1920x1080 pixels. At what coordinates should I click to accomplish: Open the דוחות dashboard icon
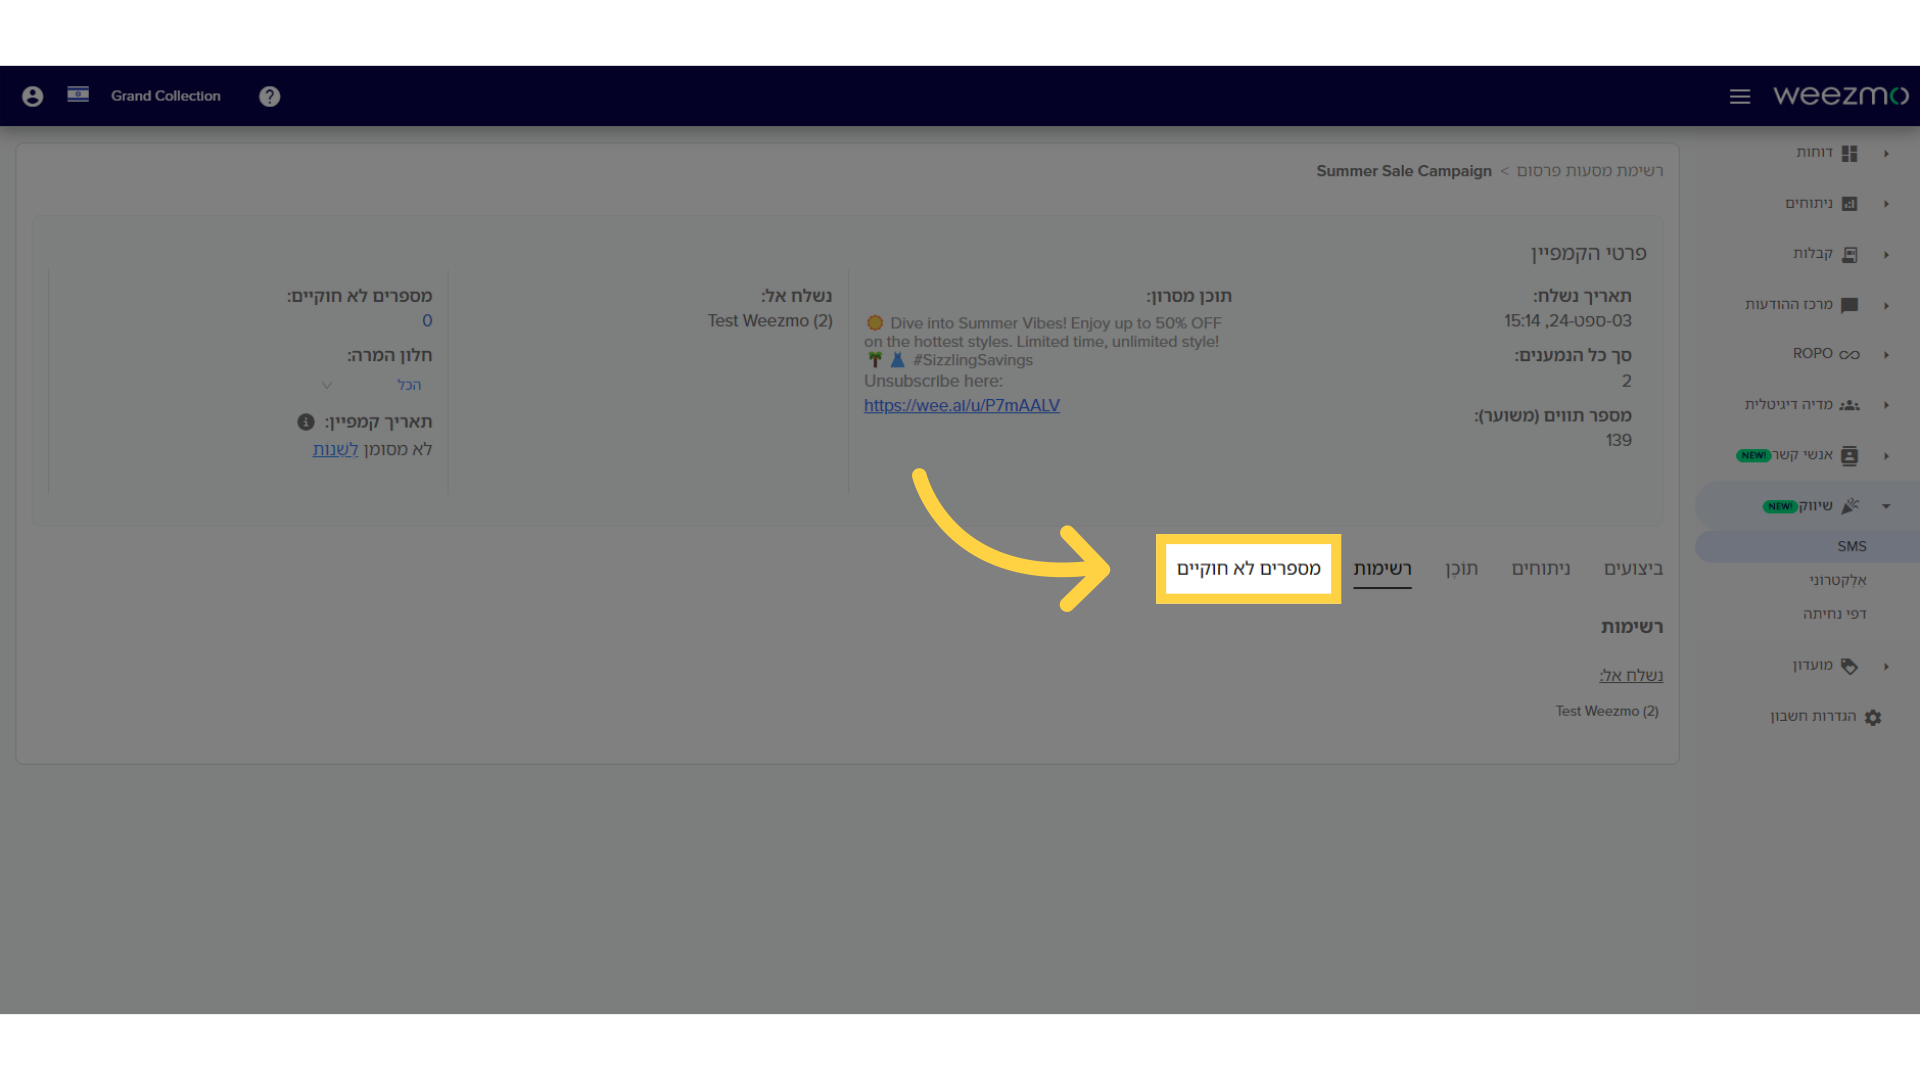1850,153
